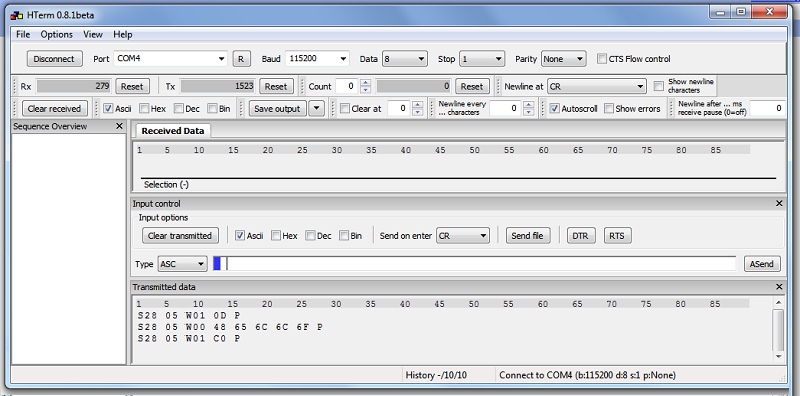
Task: Click Newline every characters value field
Action: point(506,108)
